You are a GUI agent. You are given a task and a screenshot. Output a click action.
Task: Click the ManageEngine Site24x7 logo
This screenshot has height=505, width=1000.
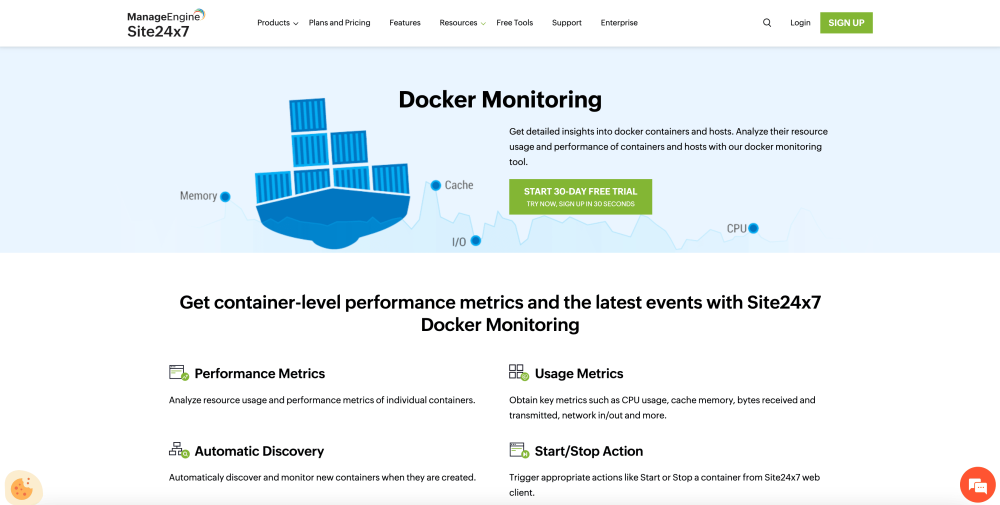point(165,23)
